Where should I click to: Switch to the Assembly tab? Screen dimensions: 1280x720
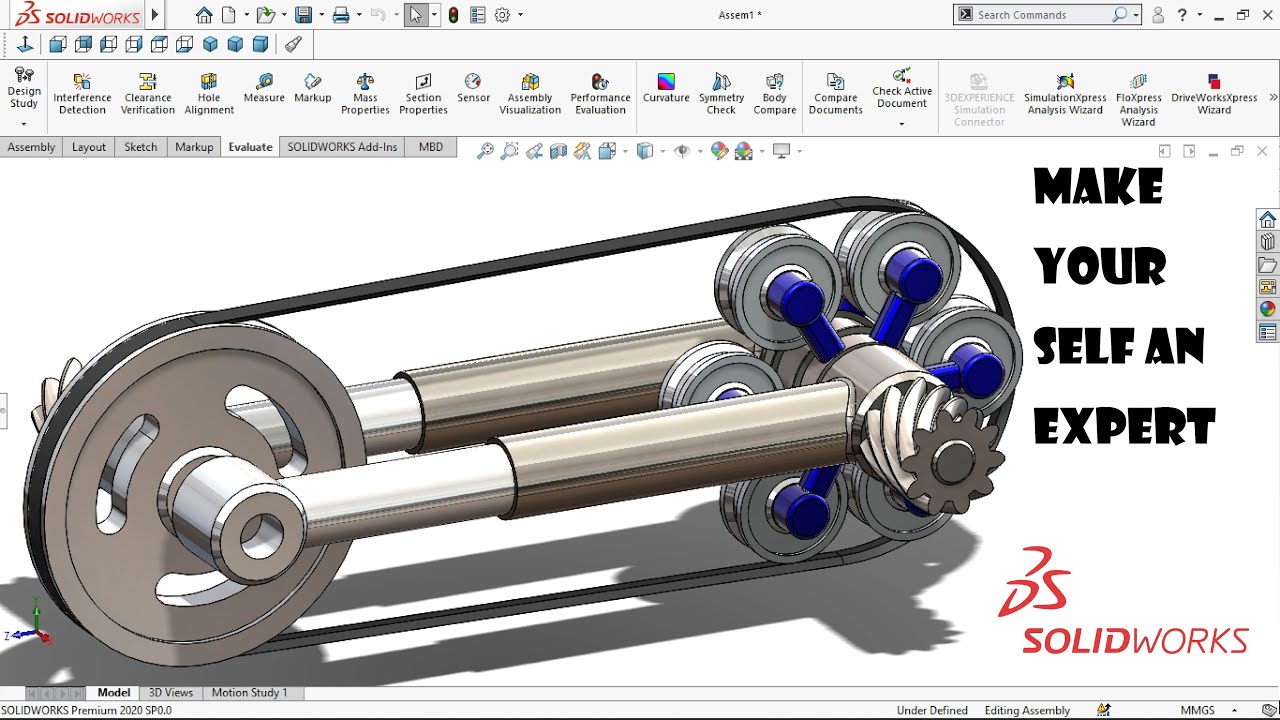(x=32, y=147)
